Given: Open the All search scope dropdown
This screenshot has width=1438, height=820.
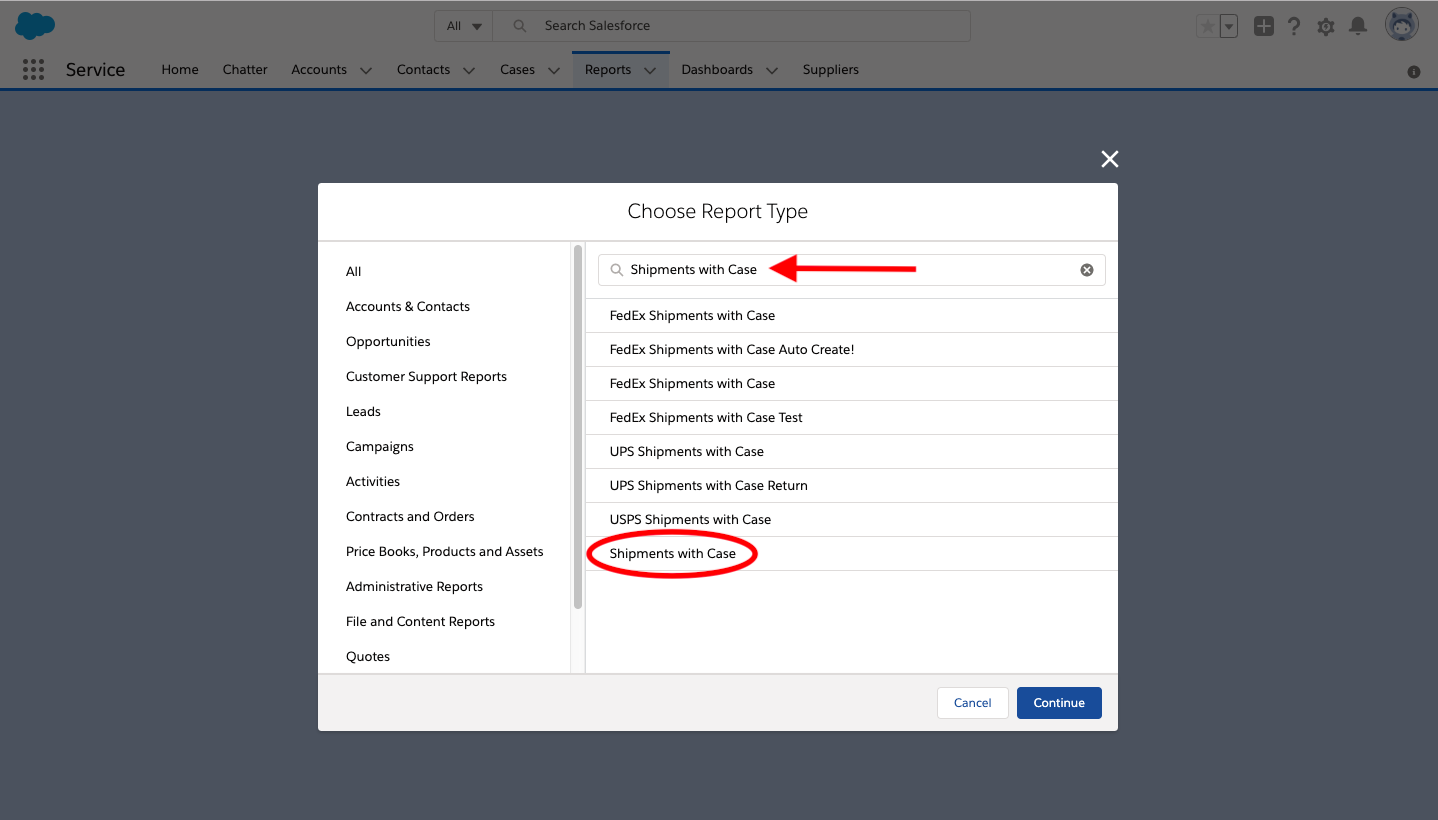Looking at the screenshot, I should (x=465, y=26).
